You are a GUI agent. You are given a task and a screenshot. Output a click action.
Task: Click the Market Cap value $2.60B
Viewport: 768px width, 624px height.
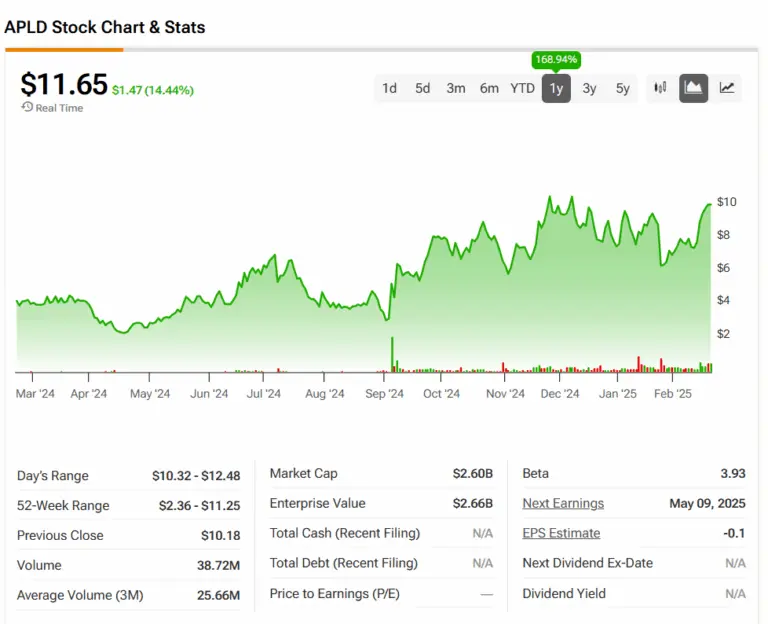pyautogui.click(x=473, y=474)
